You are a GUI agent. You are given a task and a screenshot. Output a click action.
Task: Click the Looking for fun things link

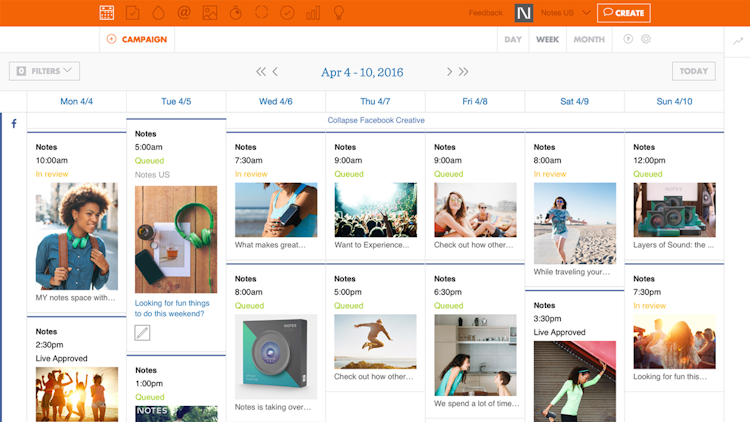point(172,308)
